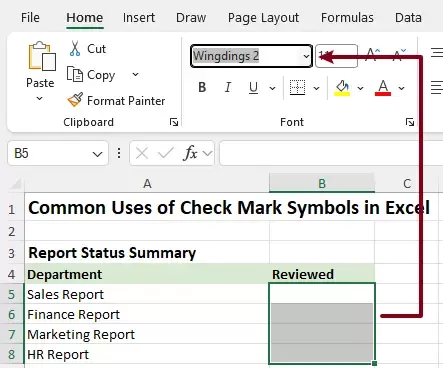Toggle bold formatting
This screenshot has width=443, height=368.
pyautogui.click(x=202, y=88)
